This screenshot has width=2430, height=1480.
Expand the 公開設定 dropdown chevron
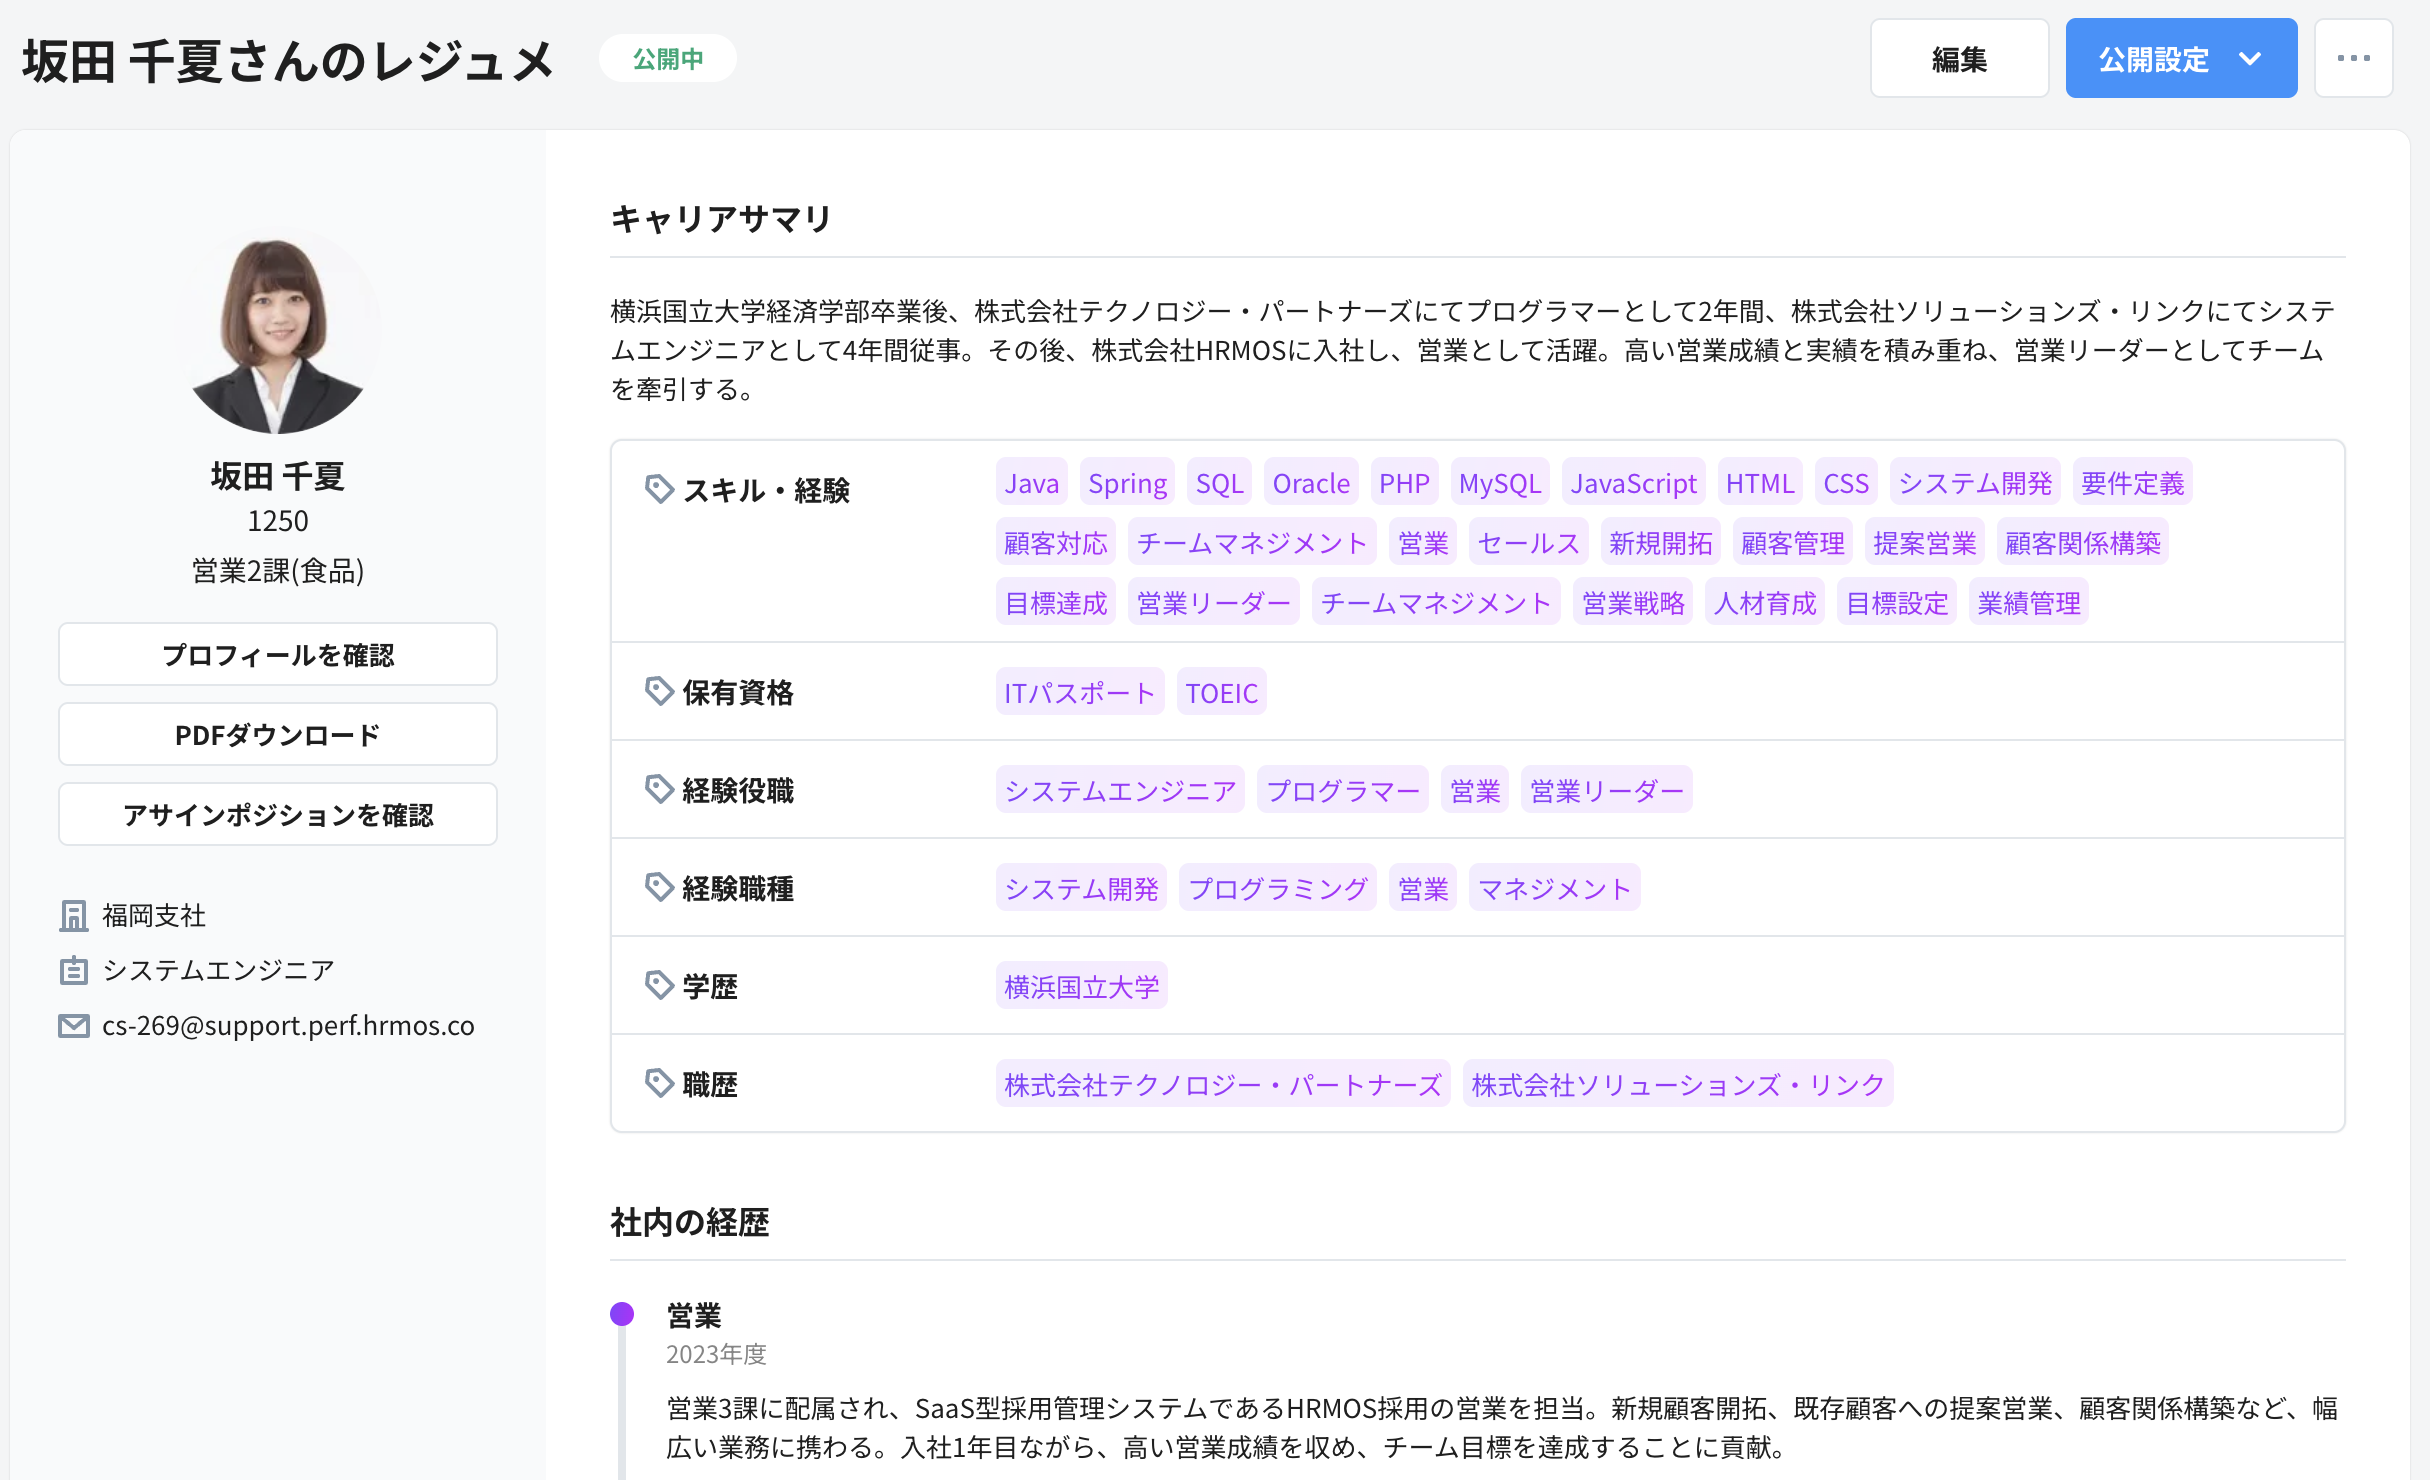click(x=2250, y=59)
